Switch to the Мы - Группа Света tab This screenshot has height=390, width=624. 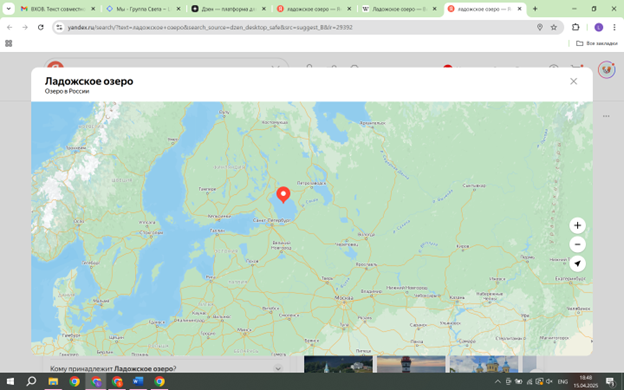tap(142, 9)
